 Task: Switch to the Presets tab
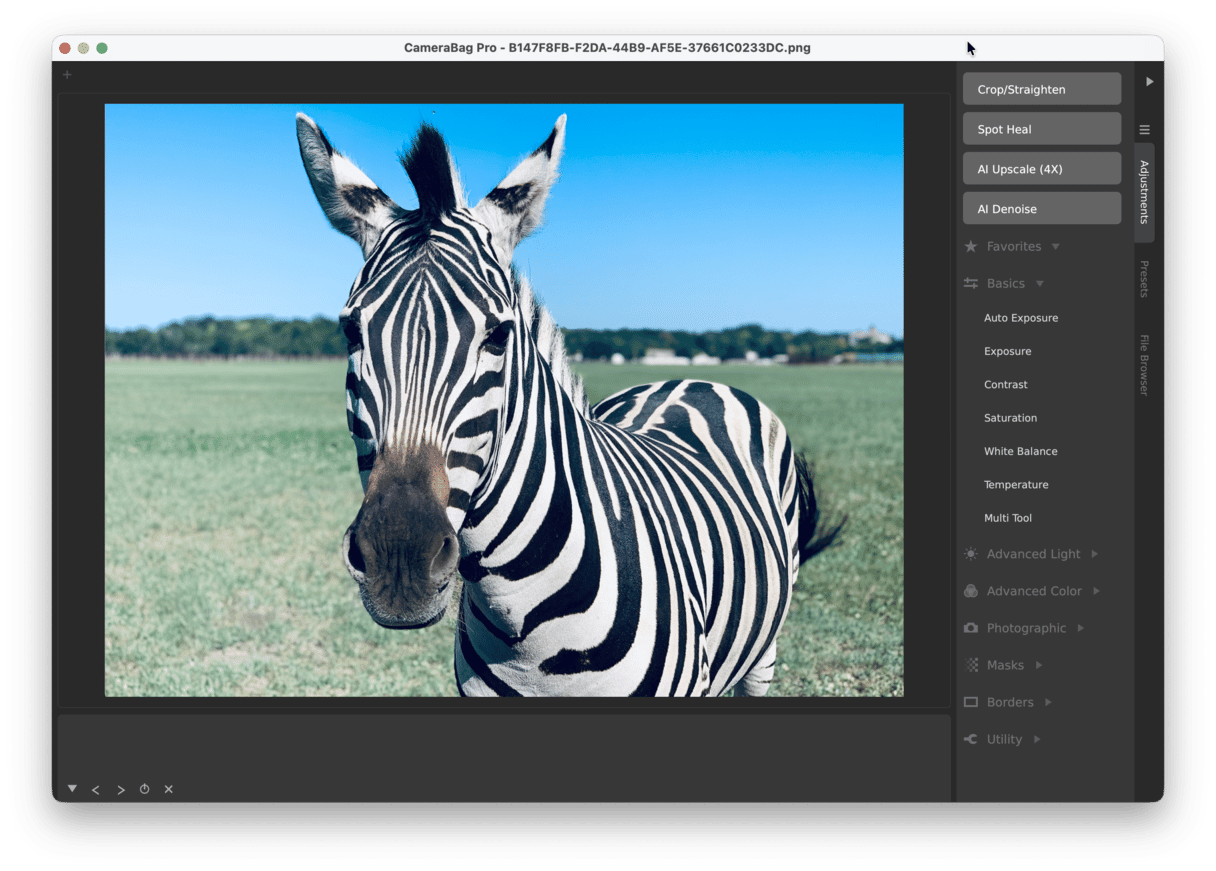(x=1145, y=279)
